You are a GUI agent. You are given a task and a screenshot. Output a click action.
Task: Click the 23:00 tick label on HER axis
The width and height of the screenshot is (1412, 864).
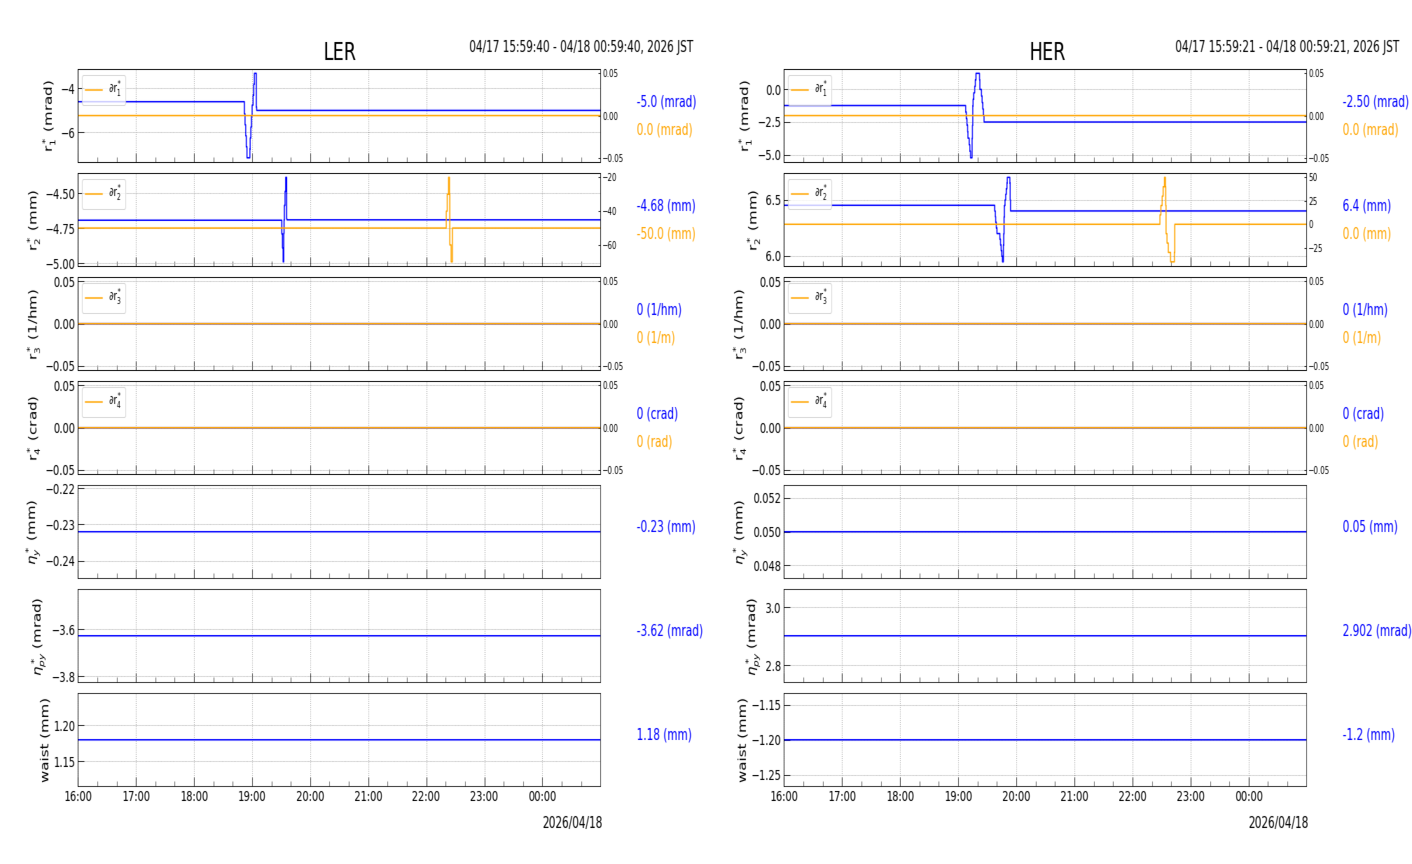(x=1190, y=797)
